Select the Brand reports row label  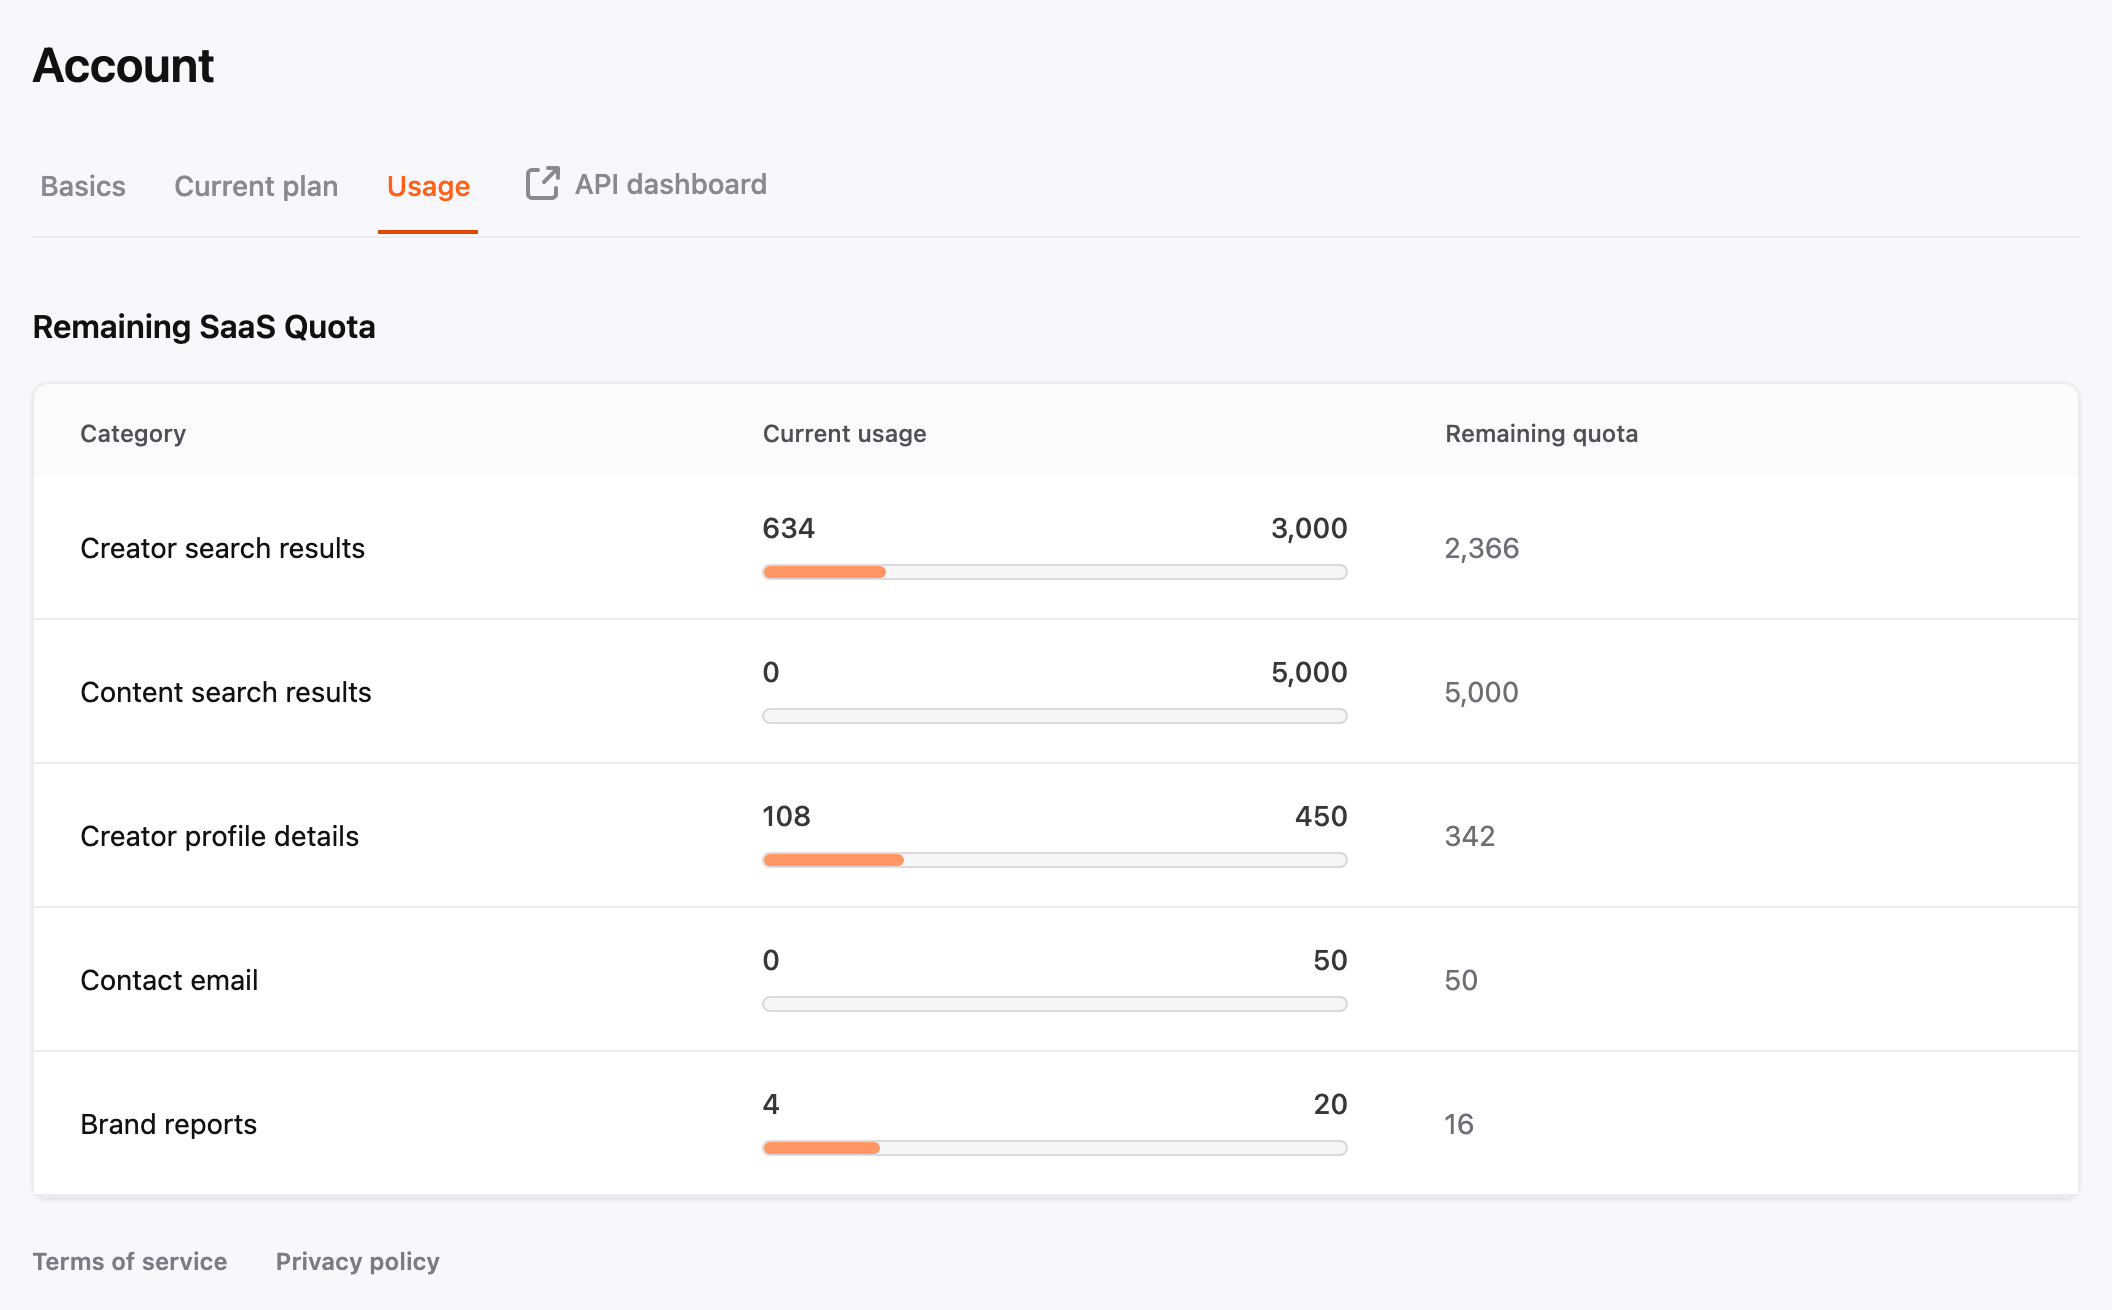[168, 1124]
